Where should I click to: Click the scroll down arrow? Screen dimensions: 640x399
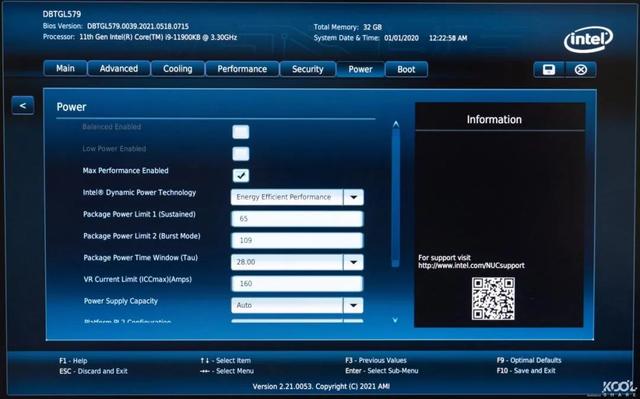point(395,320)
